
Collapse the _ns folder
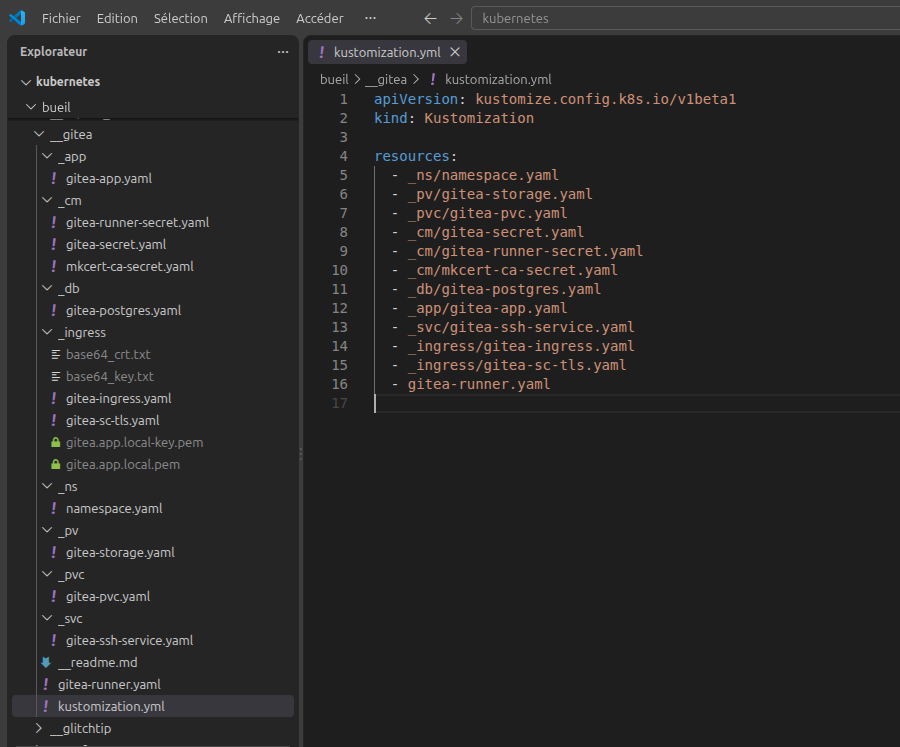[48, 486]
